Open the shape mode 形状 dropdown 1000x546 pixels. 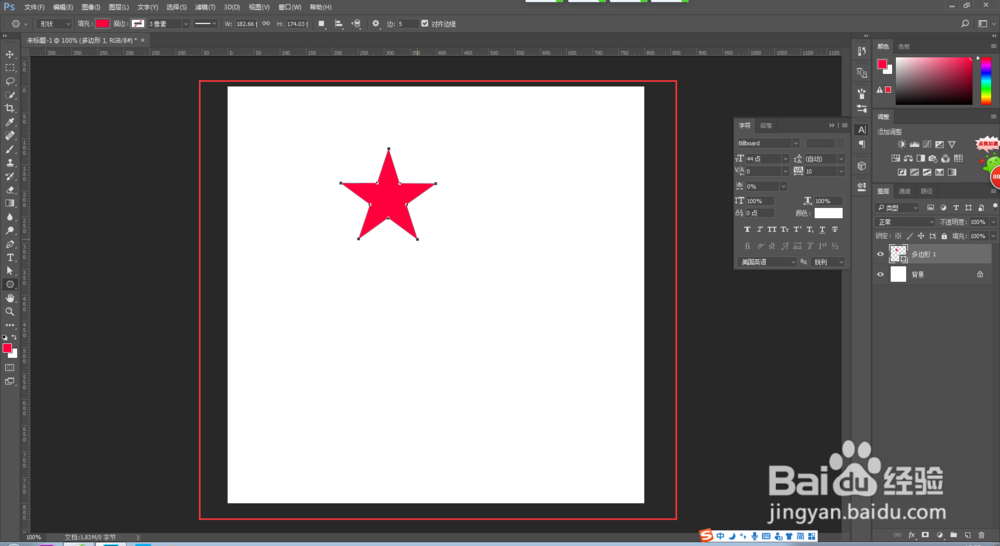[x=55, y=24]
